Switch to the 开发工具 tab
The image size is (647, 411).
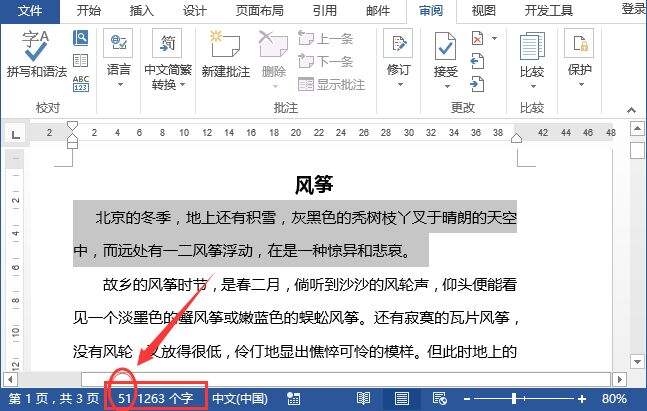549,11
